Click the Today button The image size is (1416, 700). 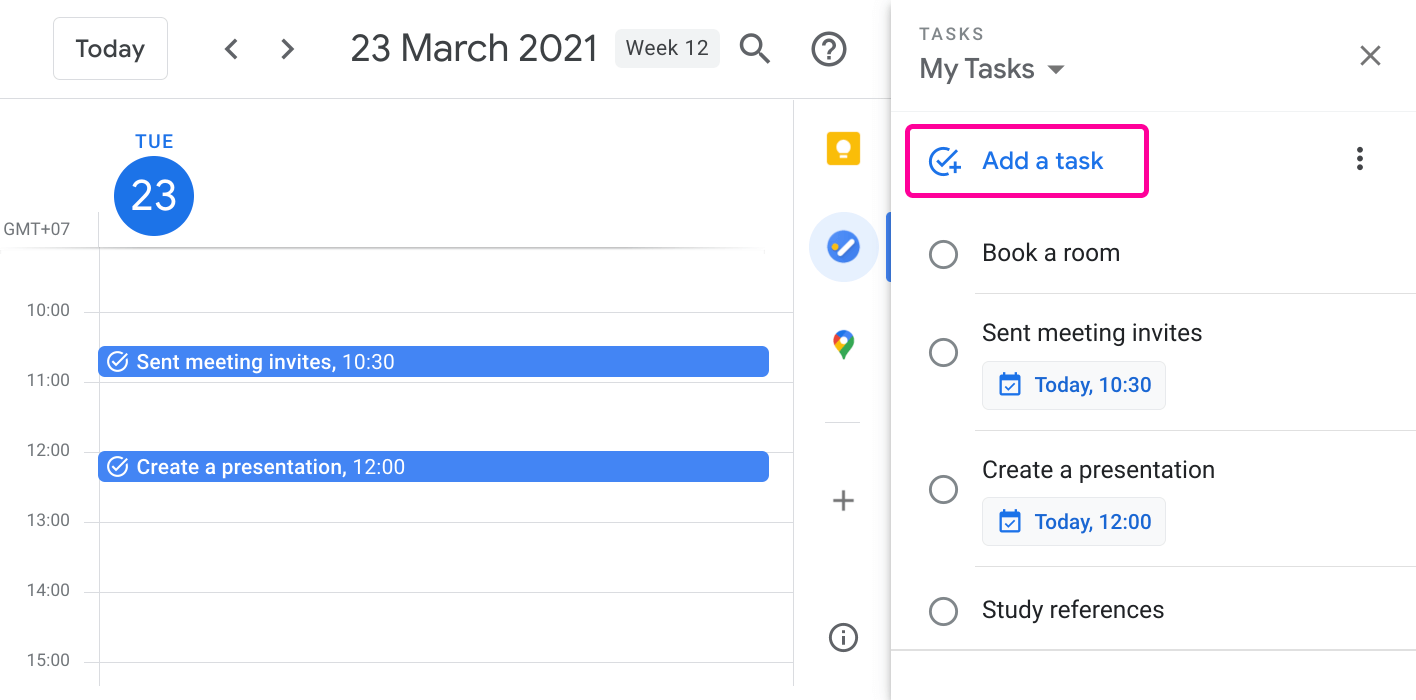[110, 48]
